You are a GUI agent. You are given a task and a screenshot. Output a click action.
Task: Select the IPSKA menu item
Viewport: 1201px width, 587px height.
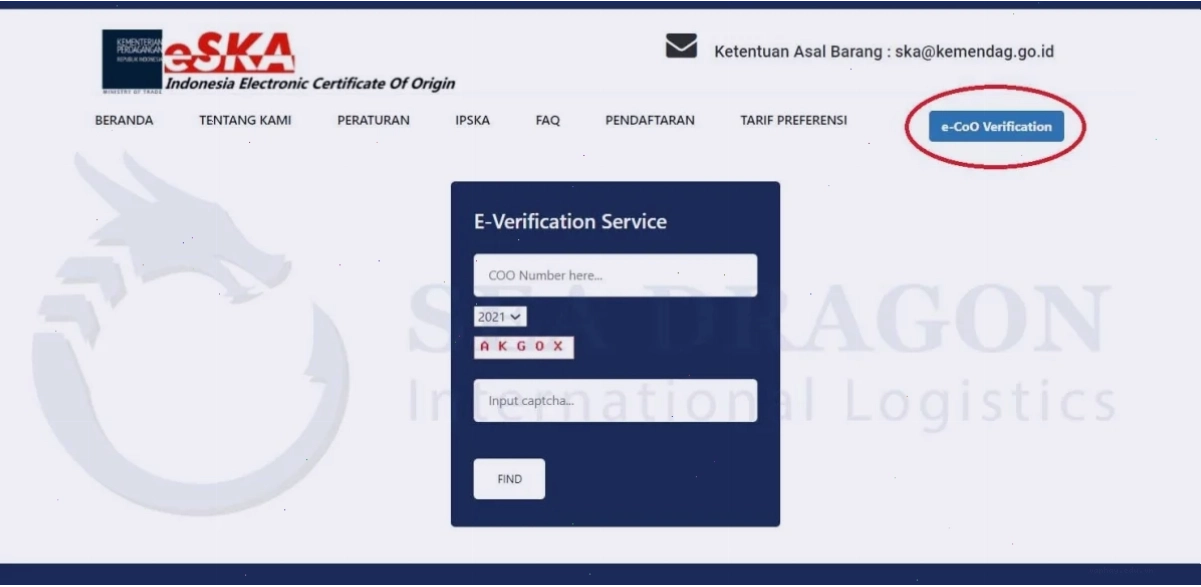pyautogui.click(x=472, y=121)
